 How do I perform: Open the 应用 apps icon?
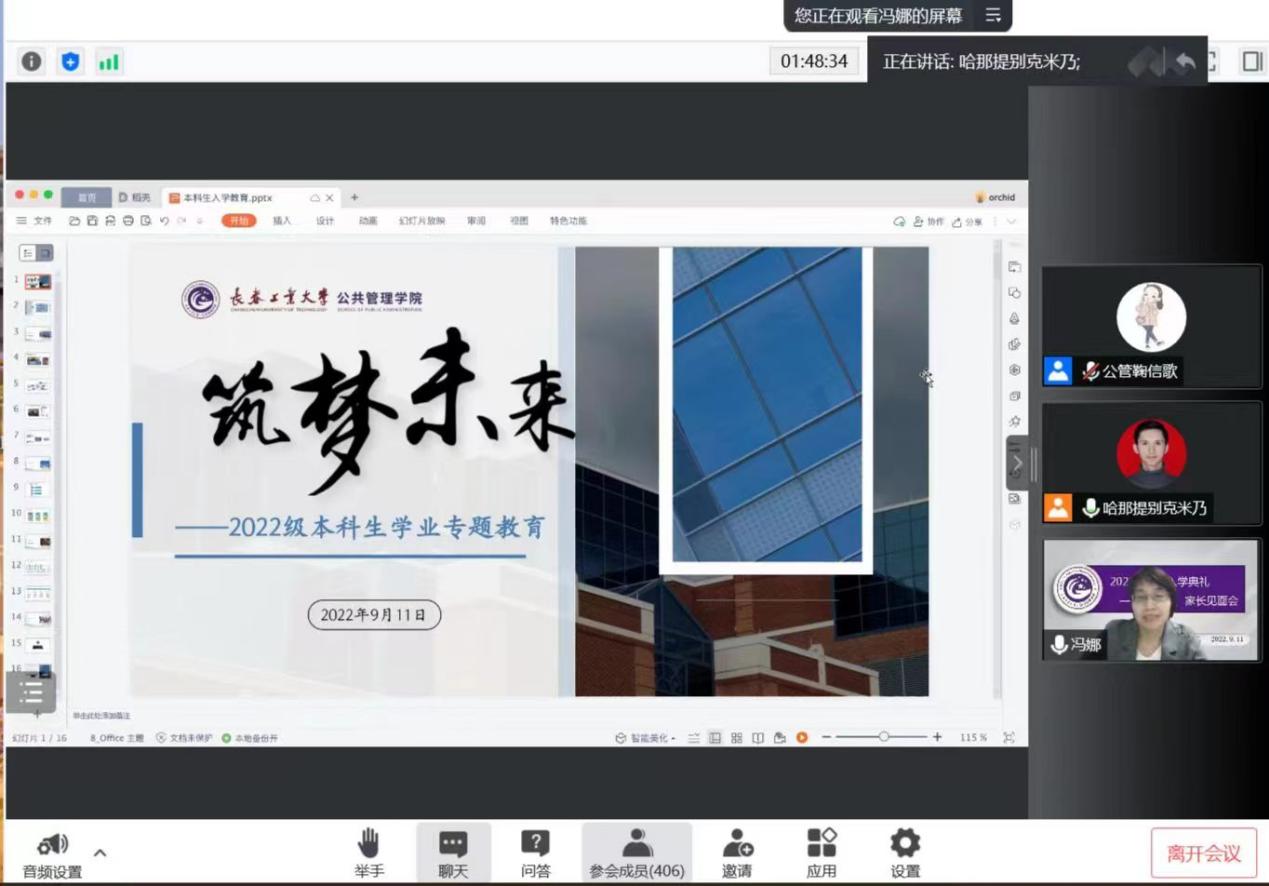point(821,853)
